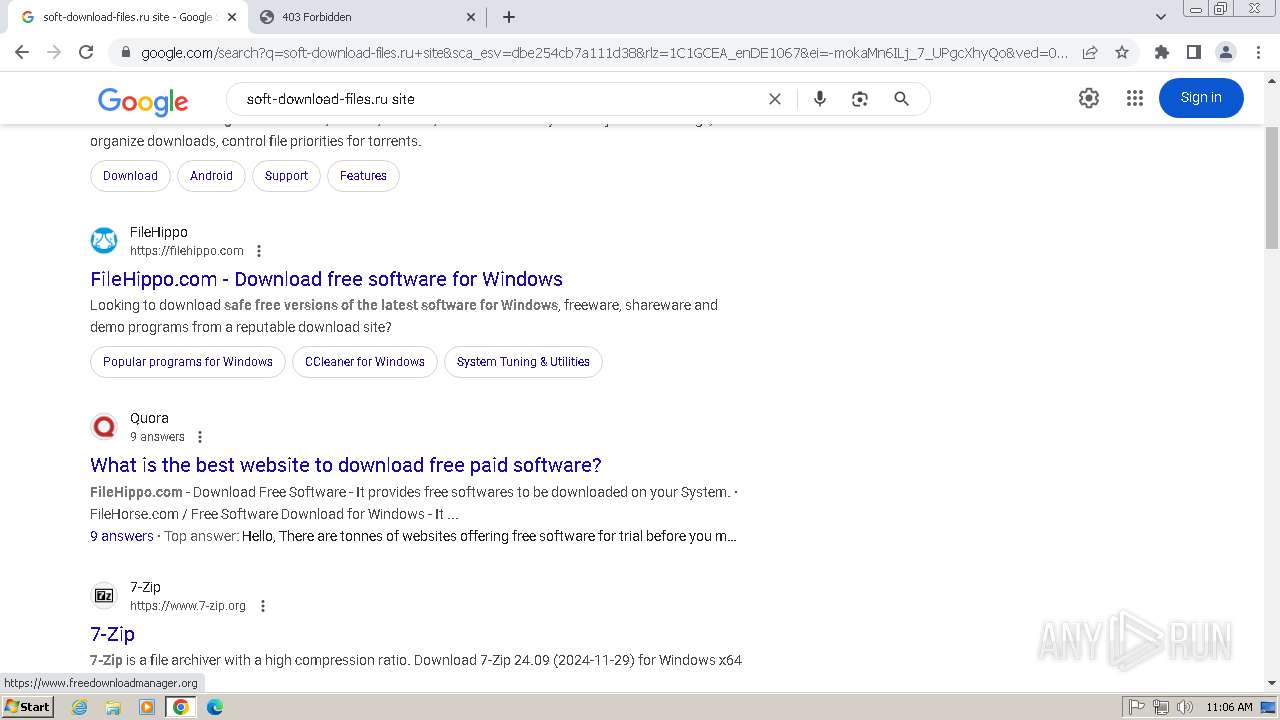
Task: Click the scrollbar down arrow
Action: 1272,683
